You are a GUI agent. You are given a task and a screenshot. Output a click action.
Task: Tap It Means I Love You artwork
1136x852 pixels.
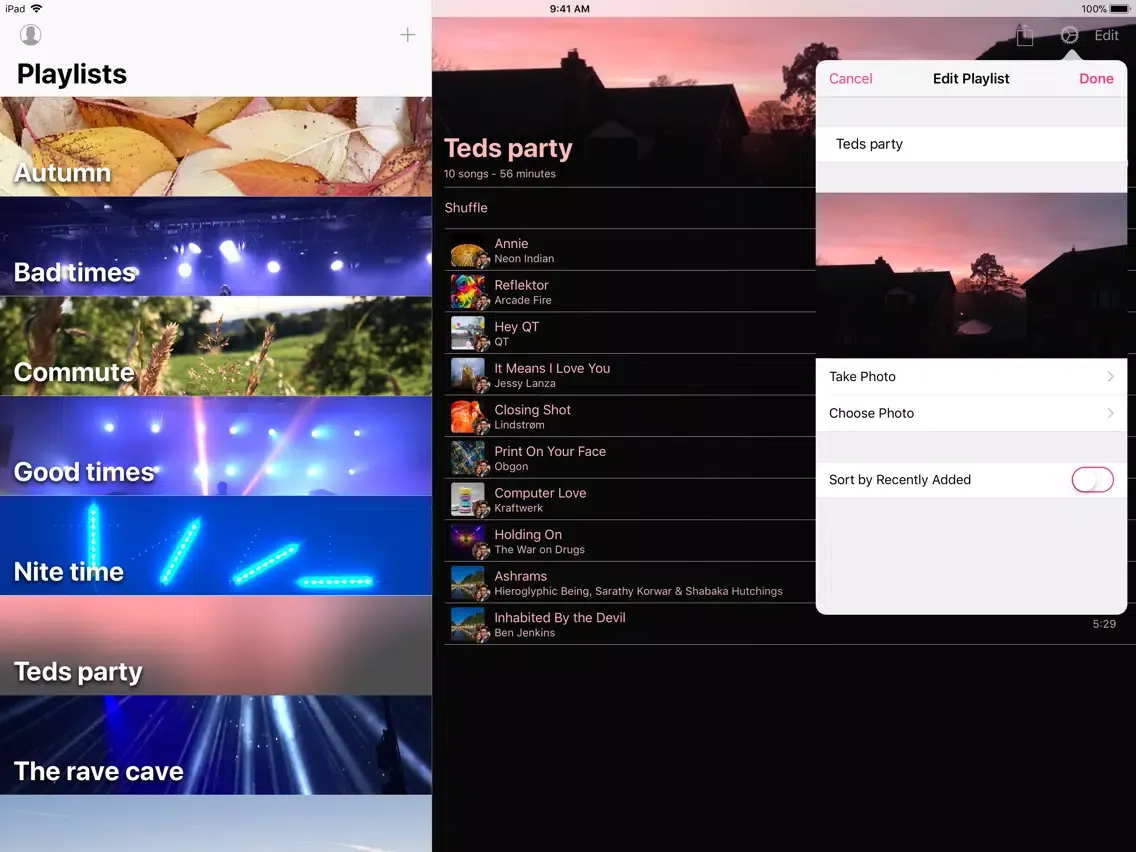point(468,375)
